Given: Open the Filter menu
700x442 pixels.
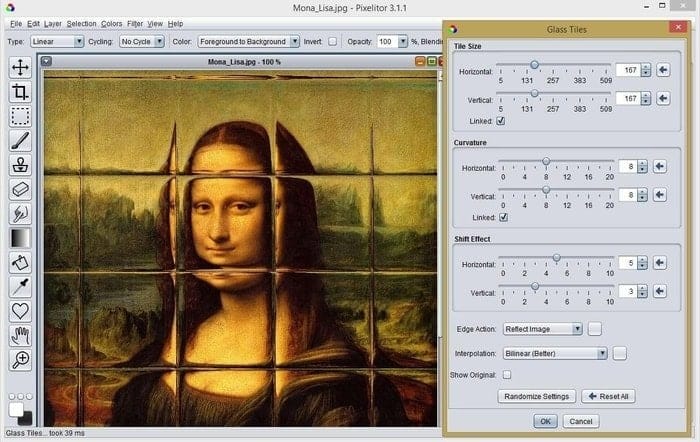Looking at the screenshot, I should click(135, 24).
